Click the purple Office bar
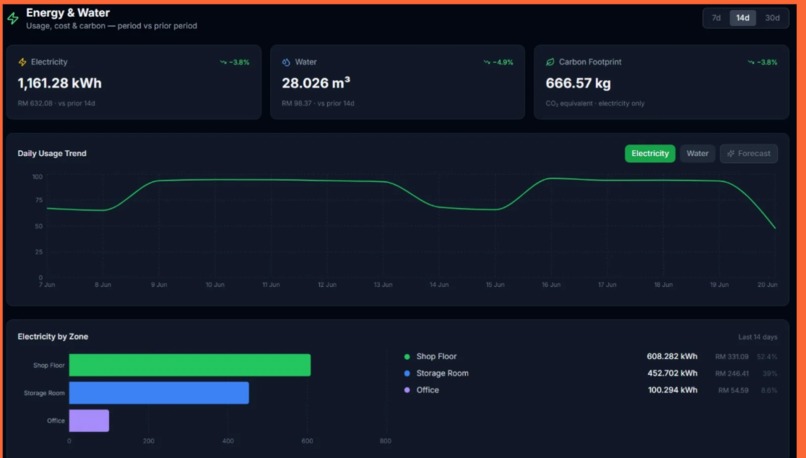 pyautogui.click(x=89, y=420)
